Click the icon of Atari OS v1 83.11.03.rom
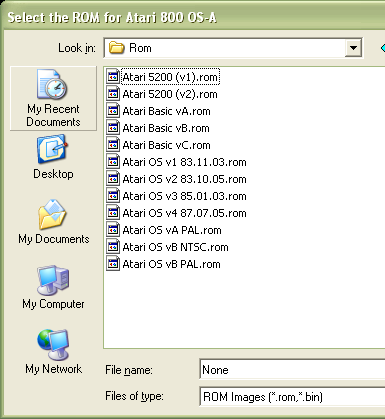The height and width of the screenshot is (419, 385). click(x=113, y=162)
